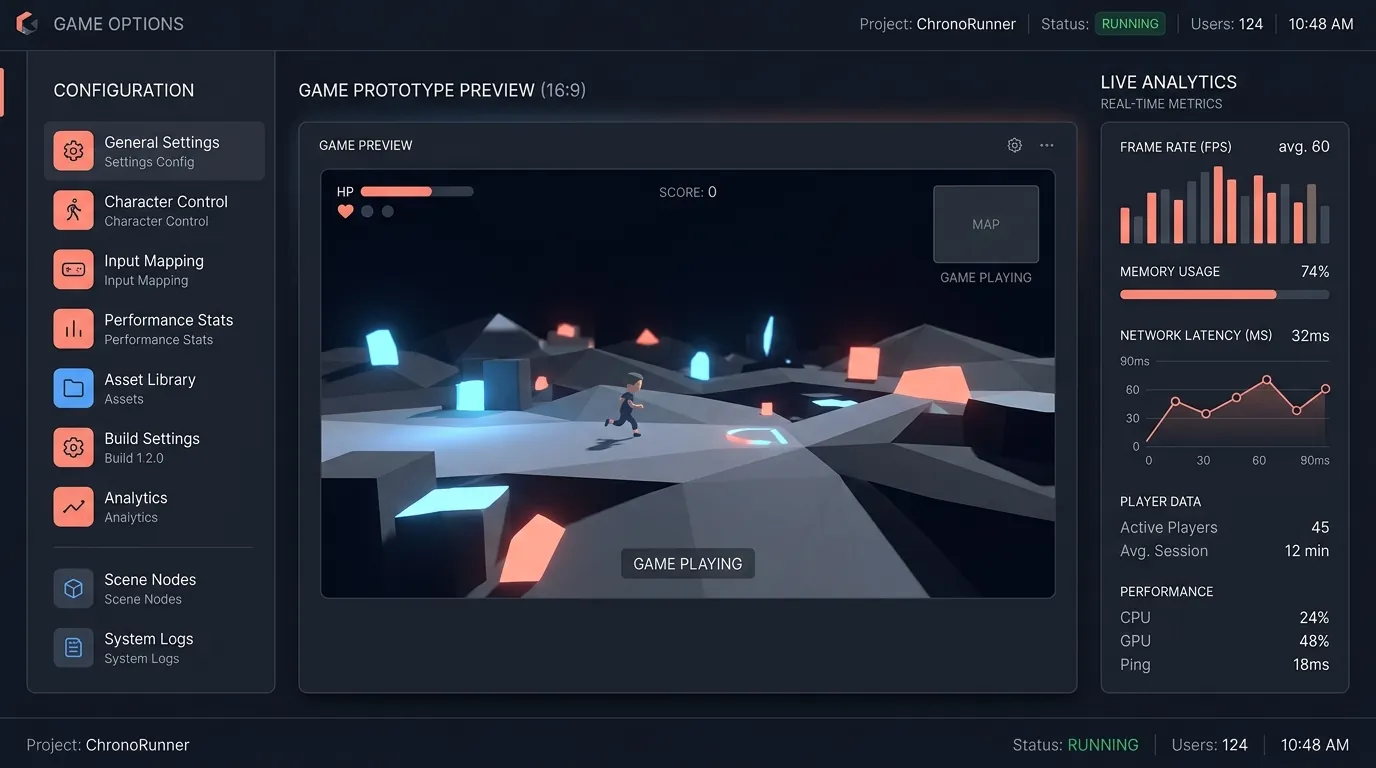Image resolution: width=1376 pixels, height=768 pixels.
Task: Click the app logo beside GAME OPTIONS
Action: (x=27, y=23)
